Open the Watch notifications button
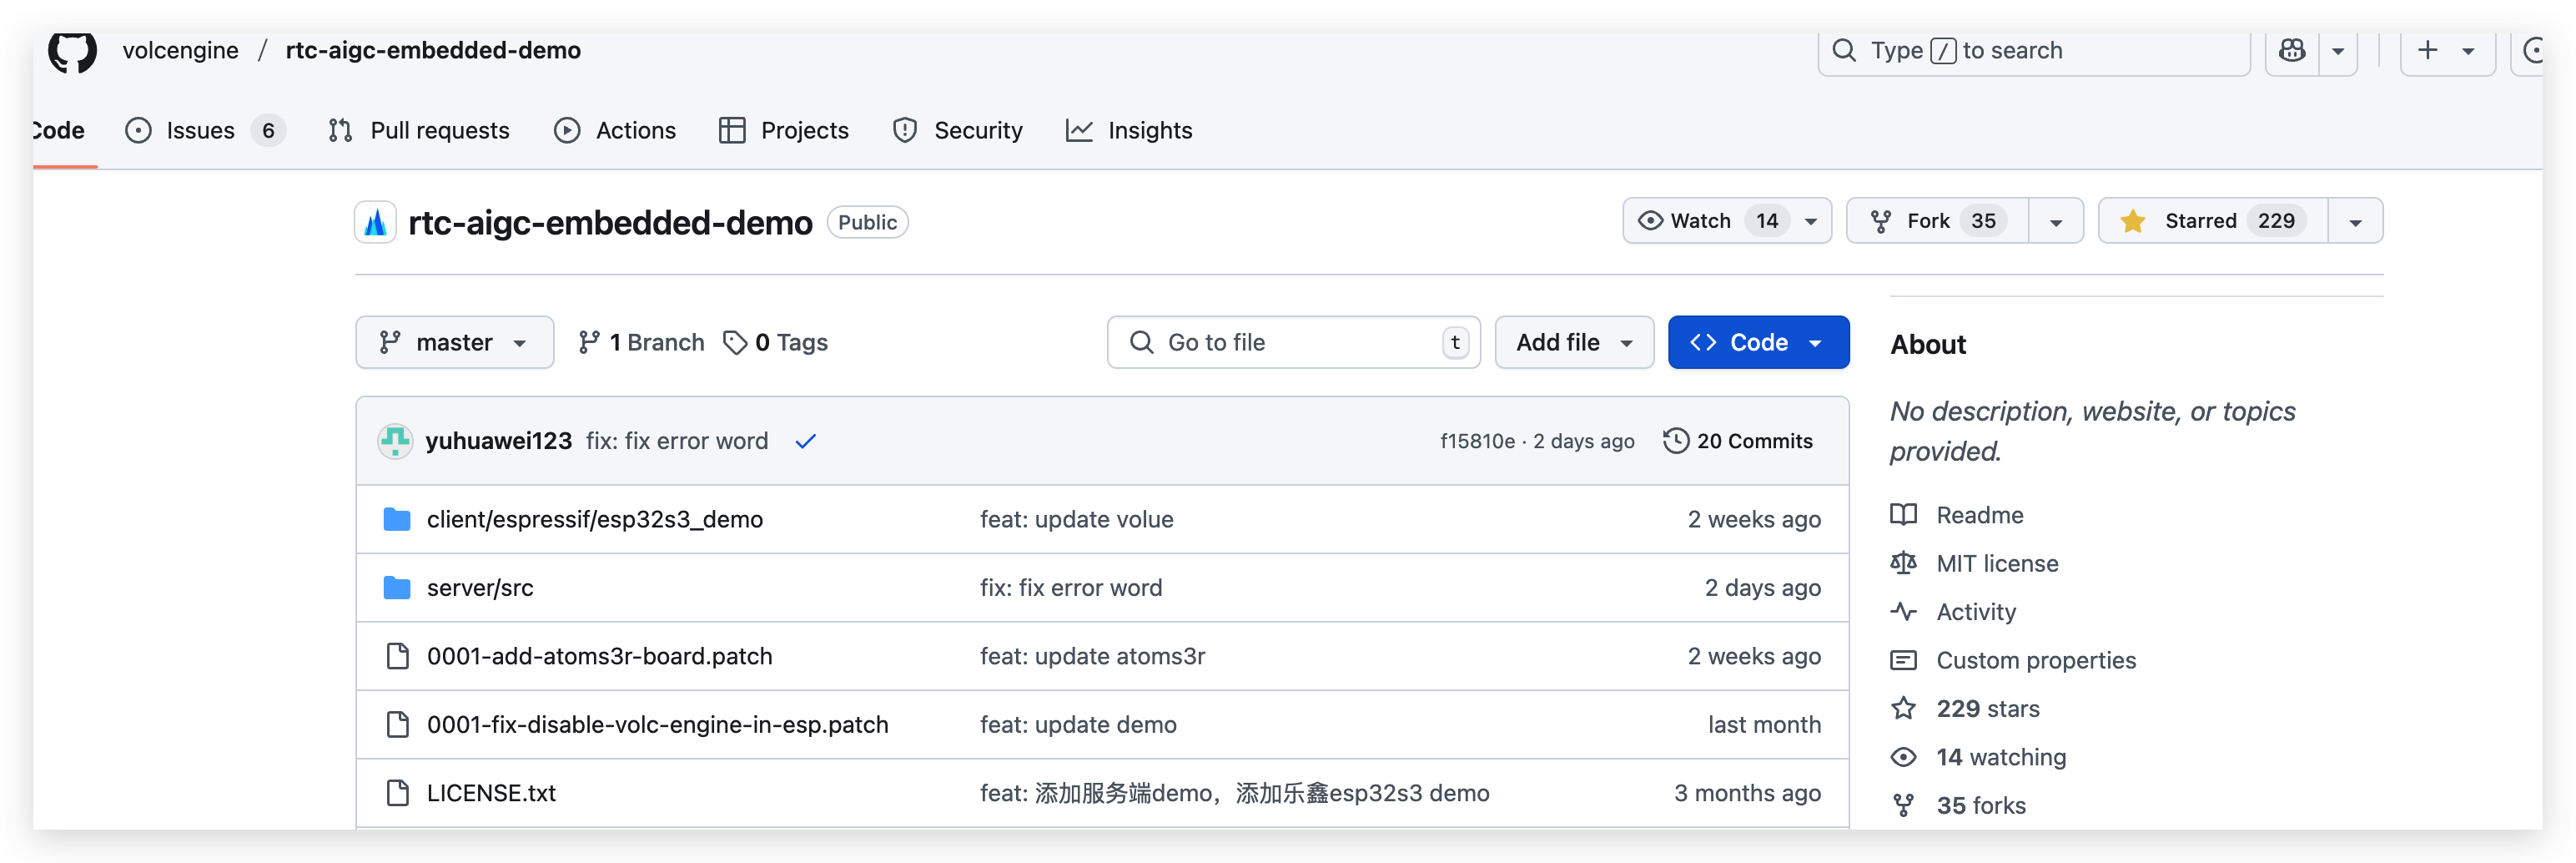Screen dimensions: 2576x863 click(1727, 221)
